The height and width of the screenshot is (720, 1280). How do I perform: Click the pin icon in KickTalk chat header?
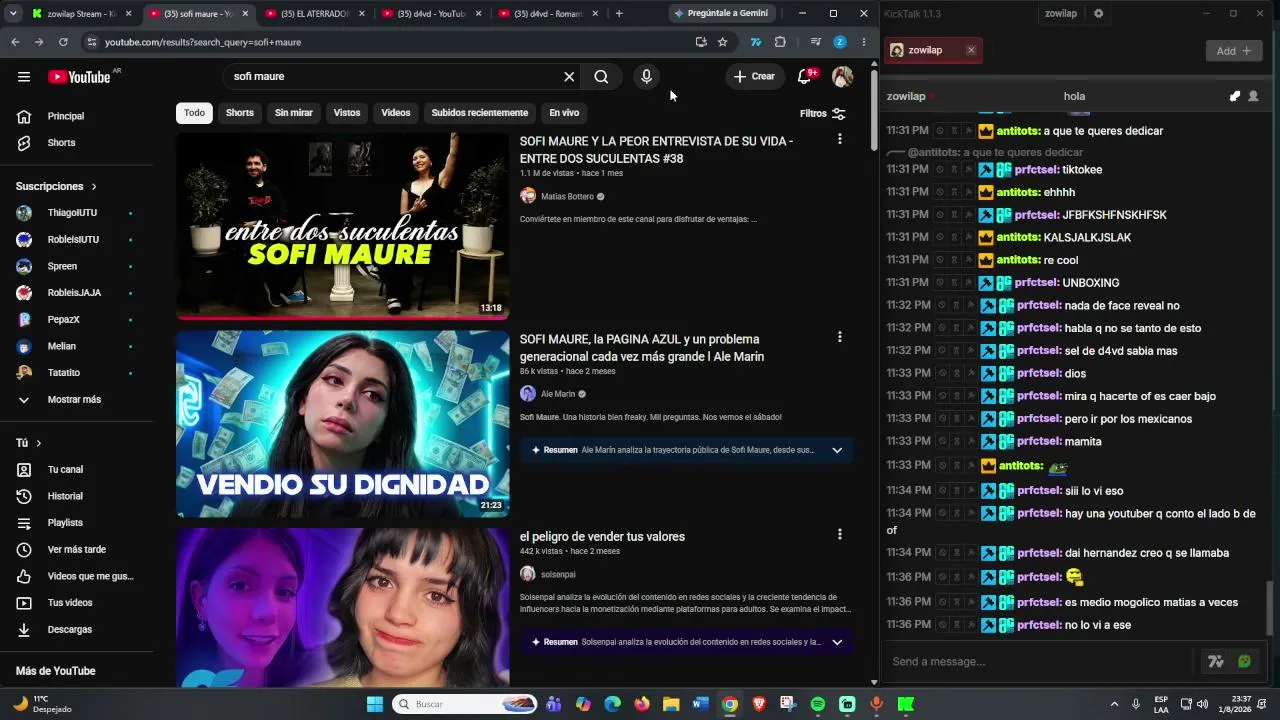pos(1235,96)
